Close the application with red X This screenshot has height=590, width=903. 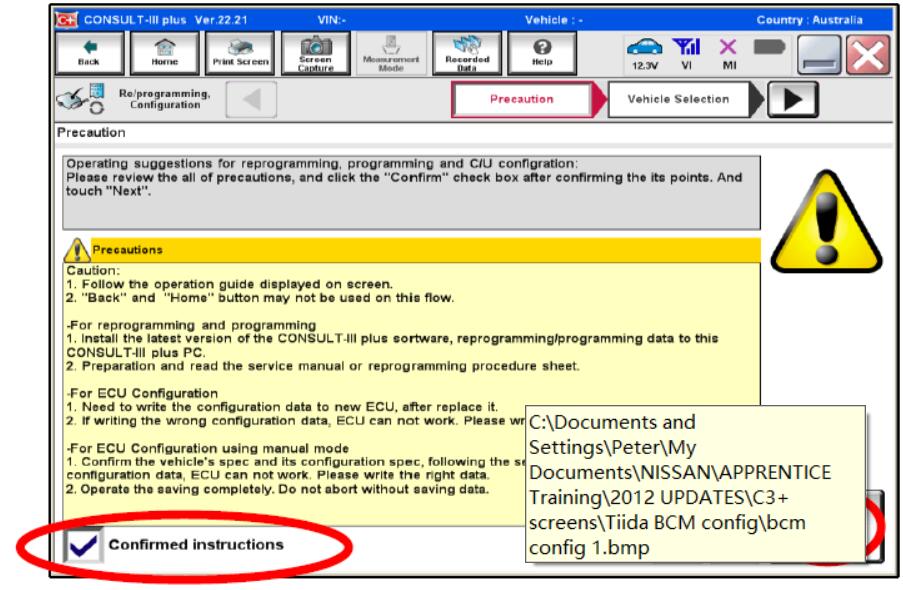pos(868,55)
